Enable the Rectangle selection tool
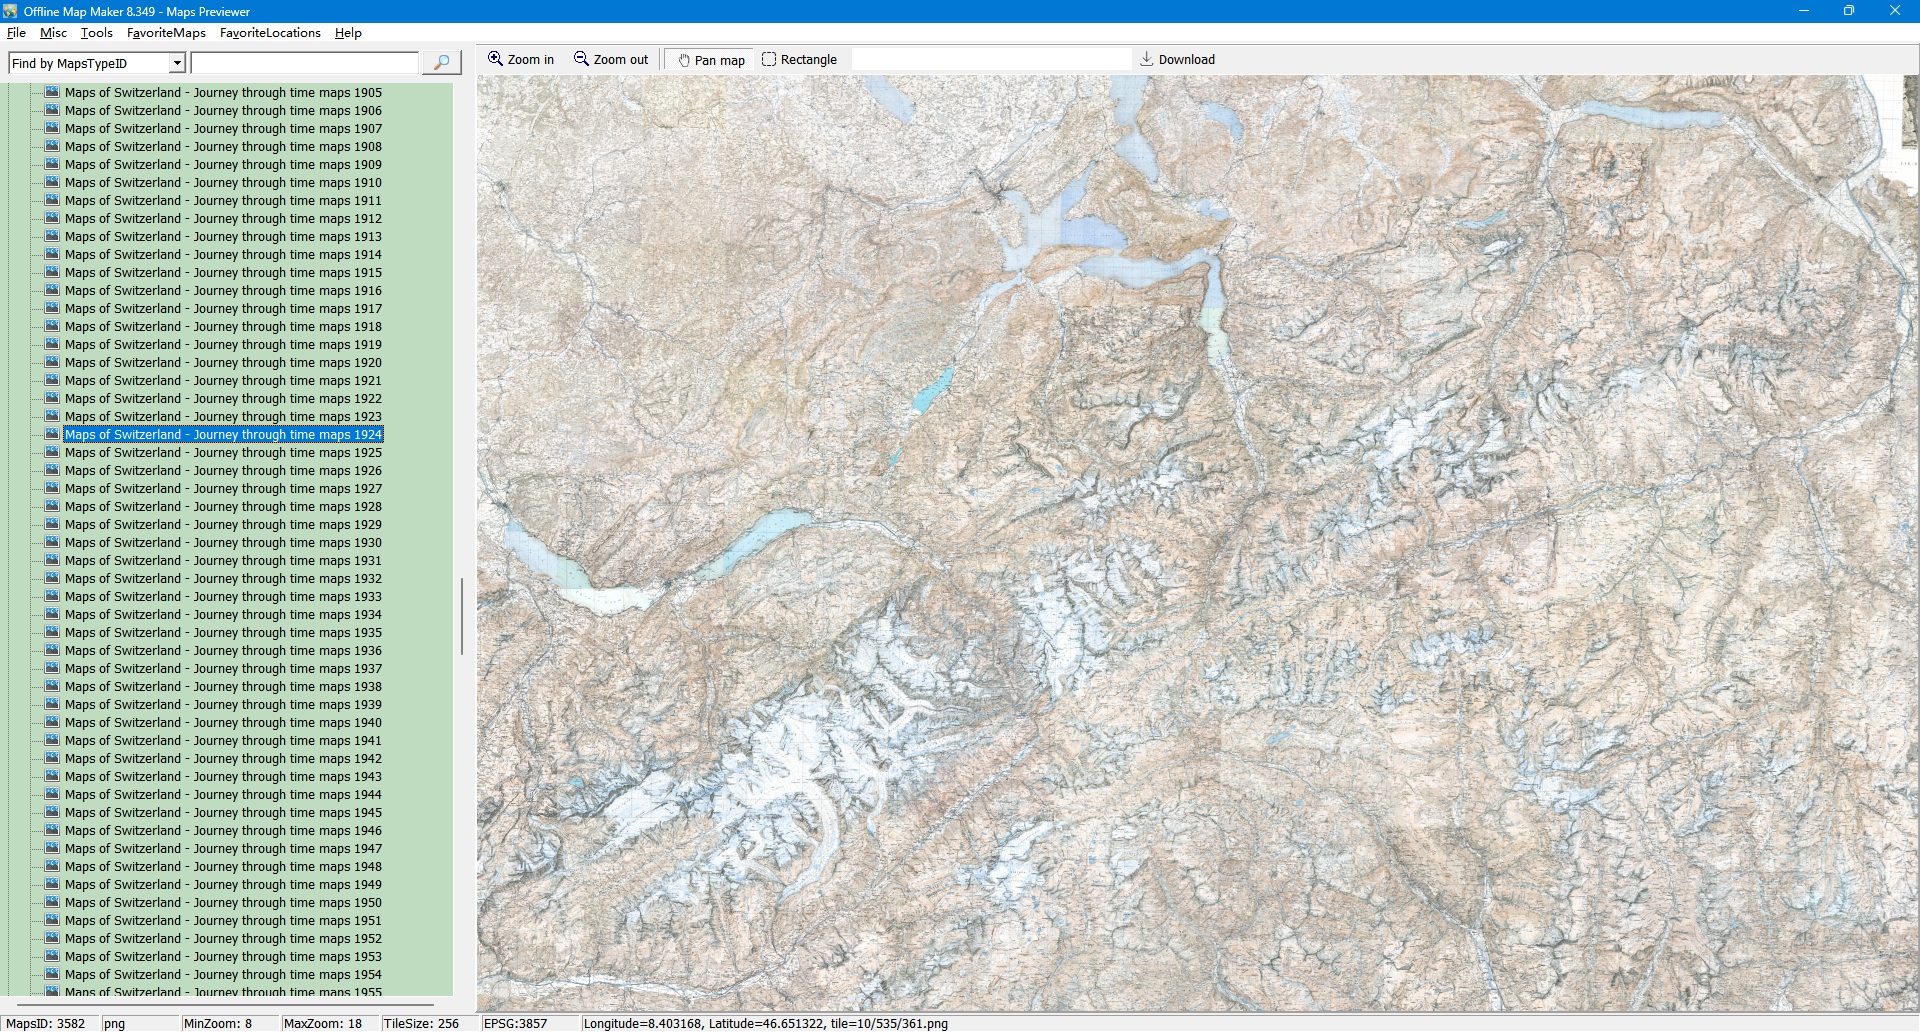 tap(799, 60)
